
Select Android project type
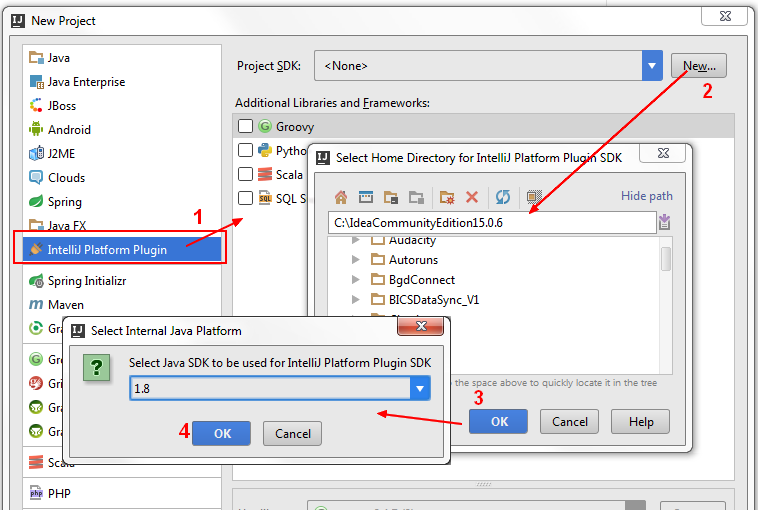[x=122, y=130]
